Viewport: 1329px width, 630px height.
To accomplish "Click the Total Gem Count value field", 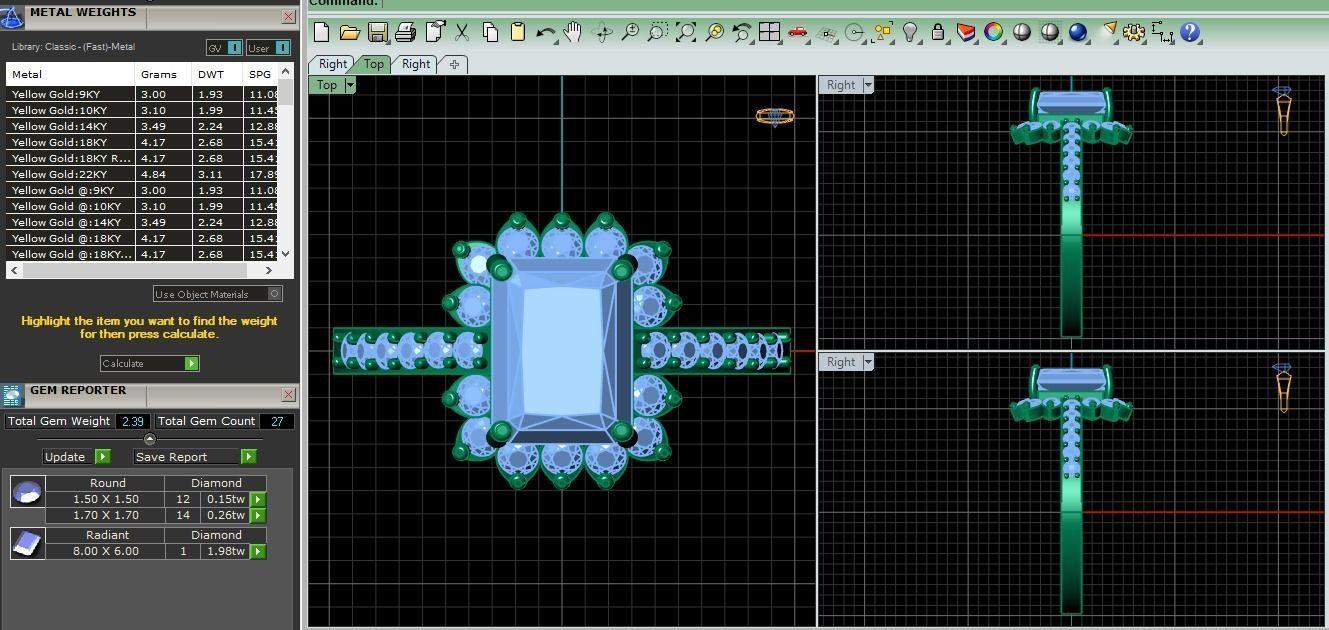I will pos(277,421).
